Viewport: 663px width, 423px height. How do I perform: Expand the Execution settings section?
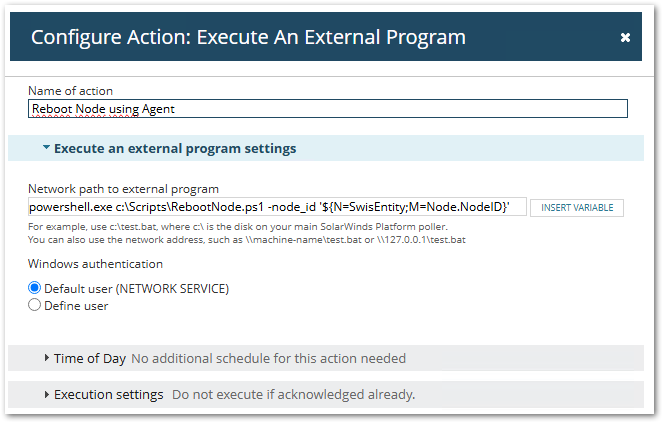(x=108, y=395)
